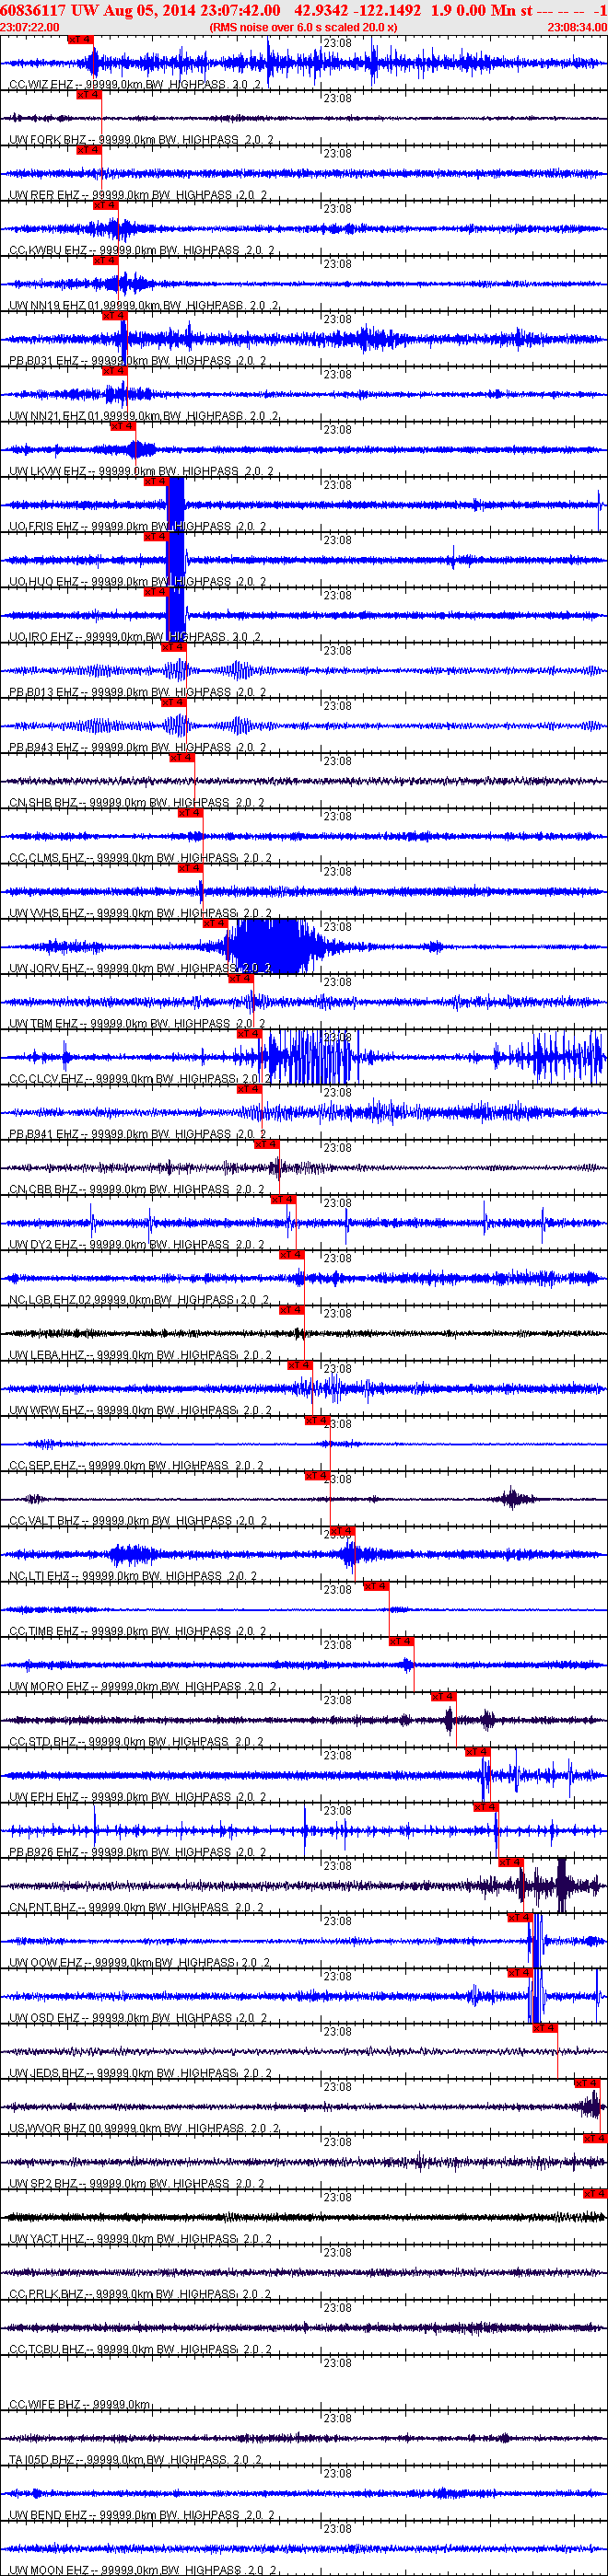Viewport: 608px width, 2576px height.
Task: Select the UW.VVHS EHZ station label
Action: pyautogui.click(x=141, y=913)
